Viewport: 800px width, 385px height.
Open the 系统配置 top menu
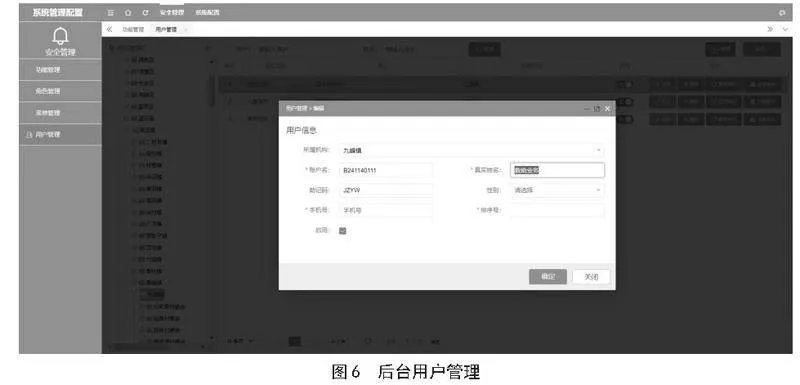point(207,12)
